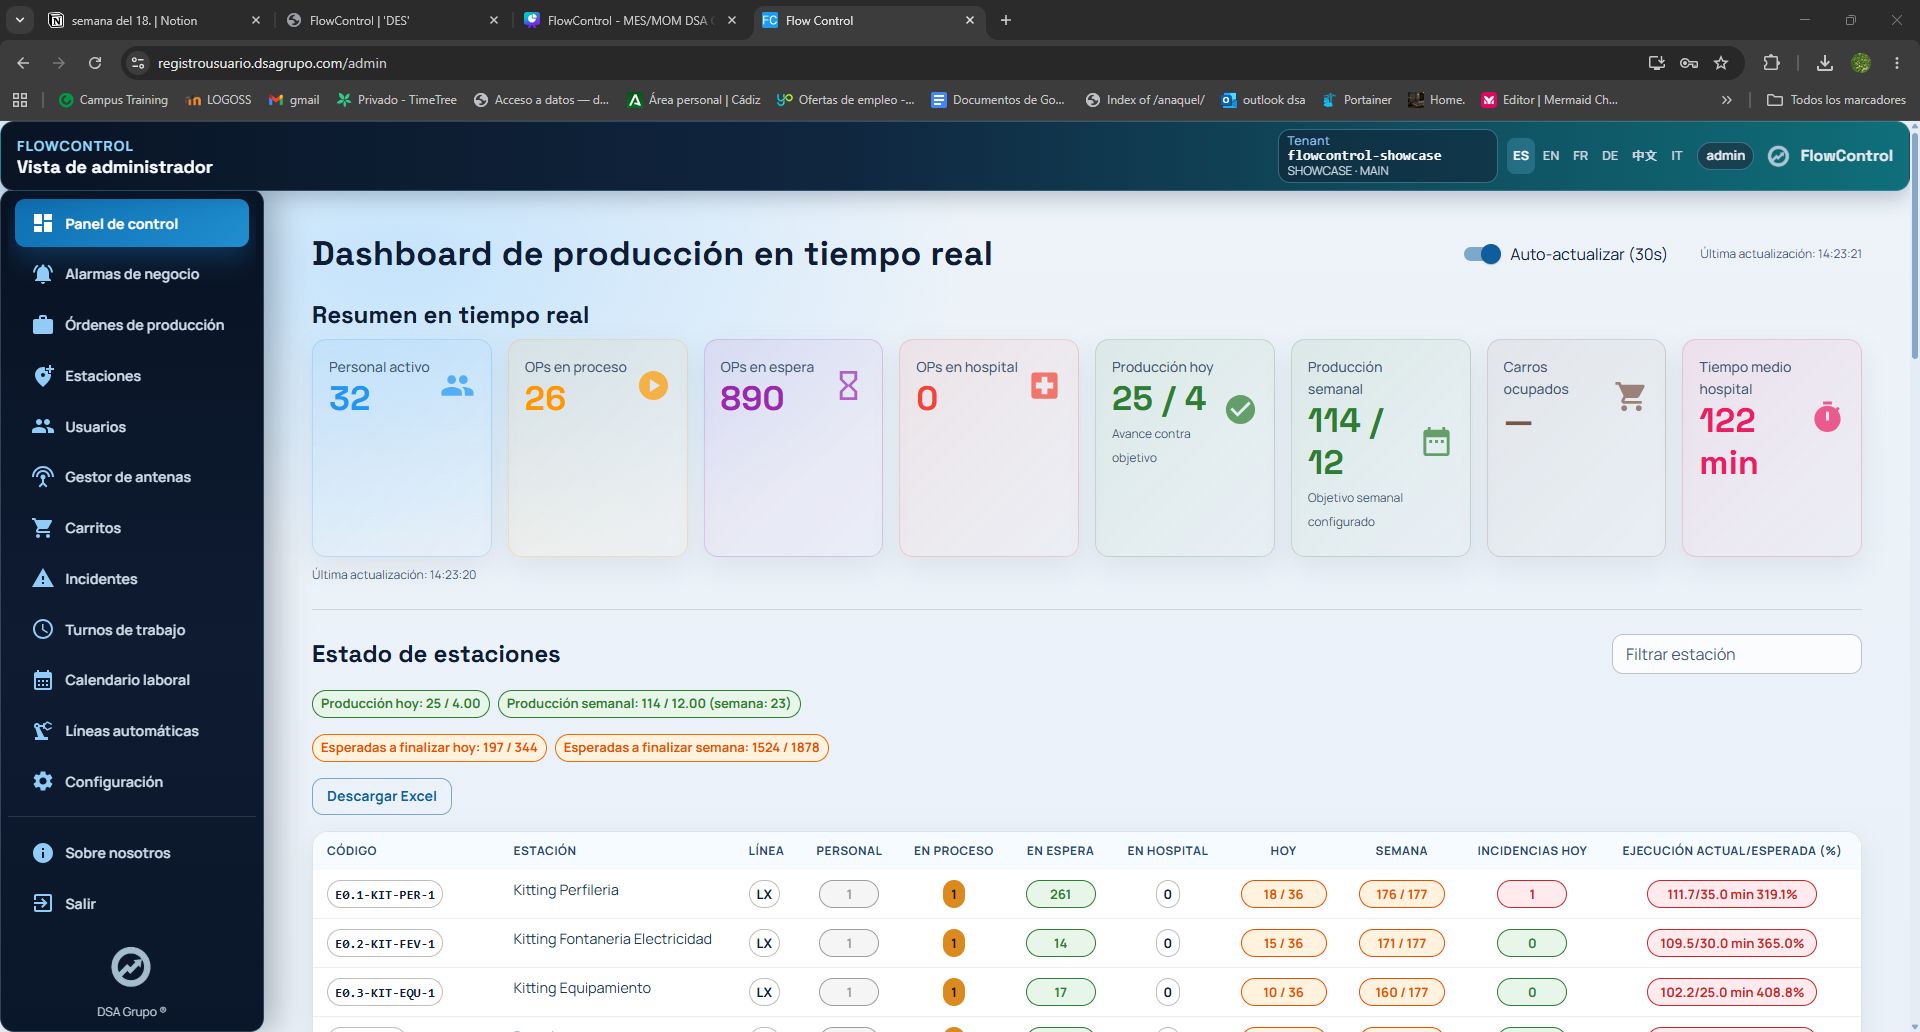
Task: Select the ES language option
Action: 1520,156
